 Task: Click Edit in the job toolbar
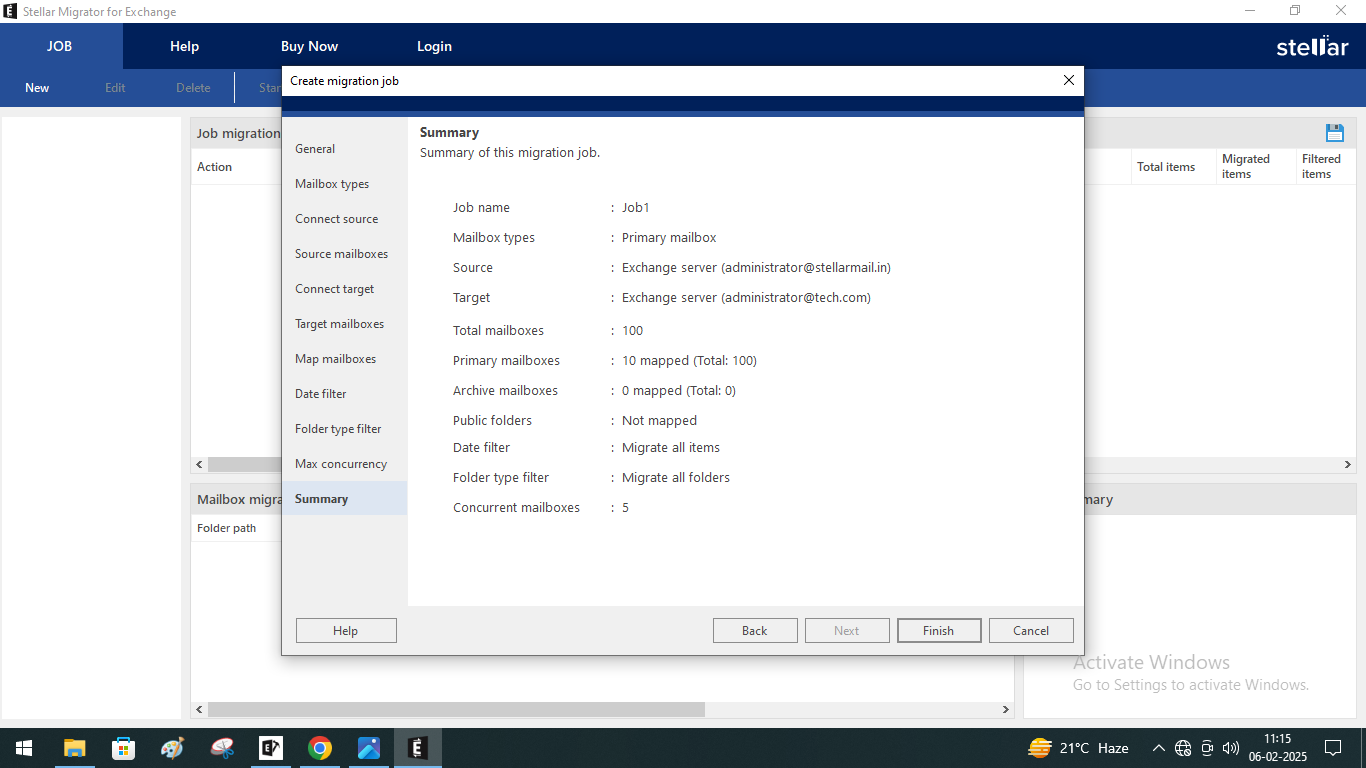[115, 88]
